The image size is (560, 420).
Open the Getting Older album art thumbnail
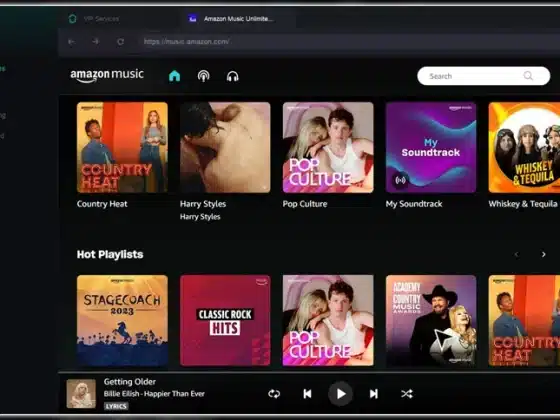(81, 394)
